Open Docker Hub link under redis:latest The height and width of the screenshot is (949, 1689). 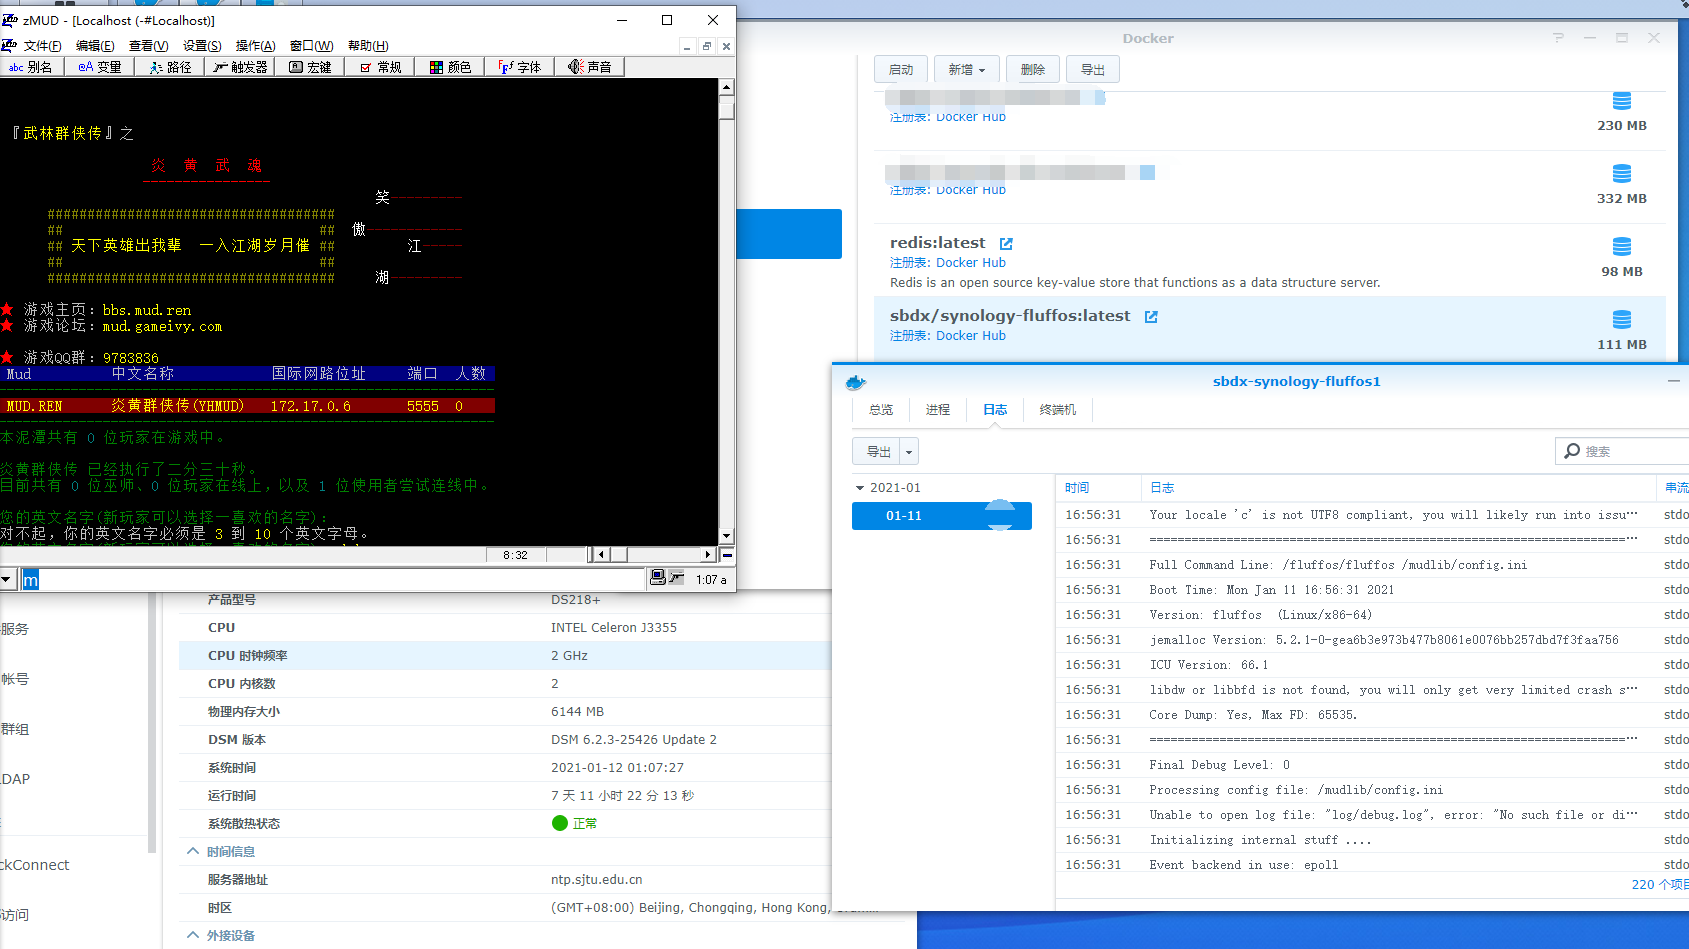click(971, 263)
